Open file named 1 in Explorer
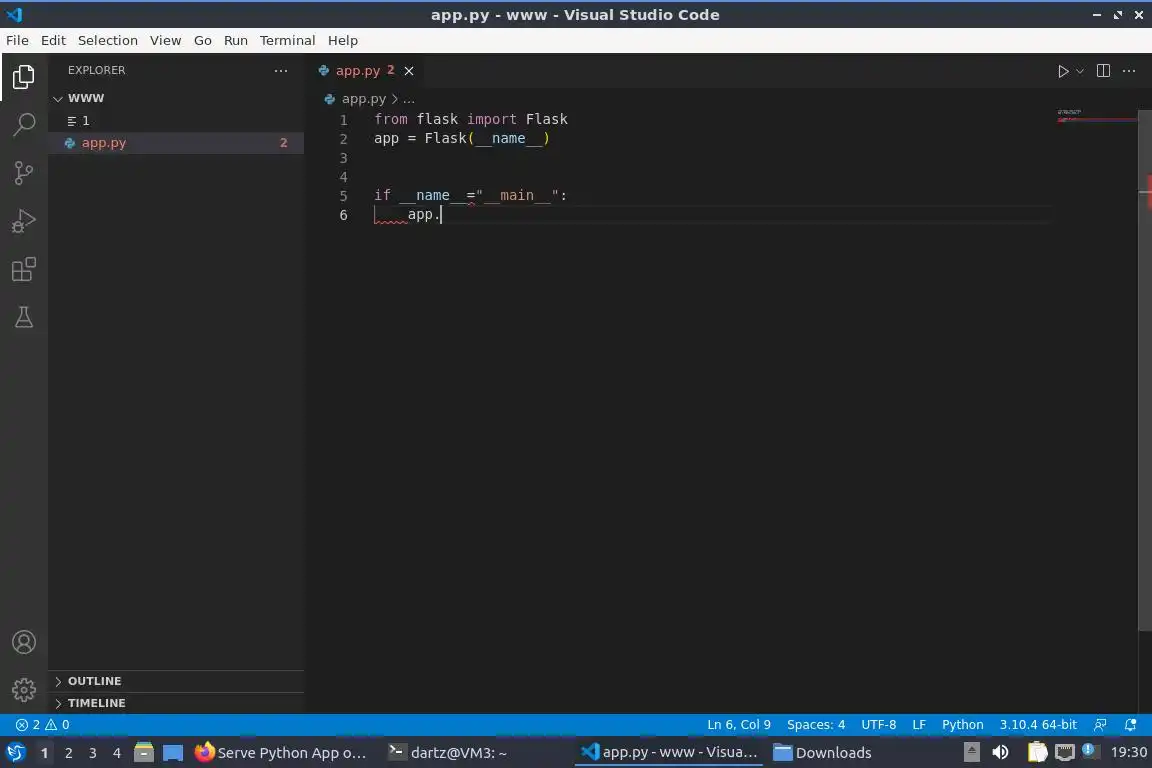Screen dimensions: 1152x768 point(176,121)
